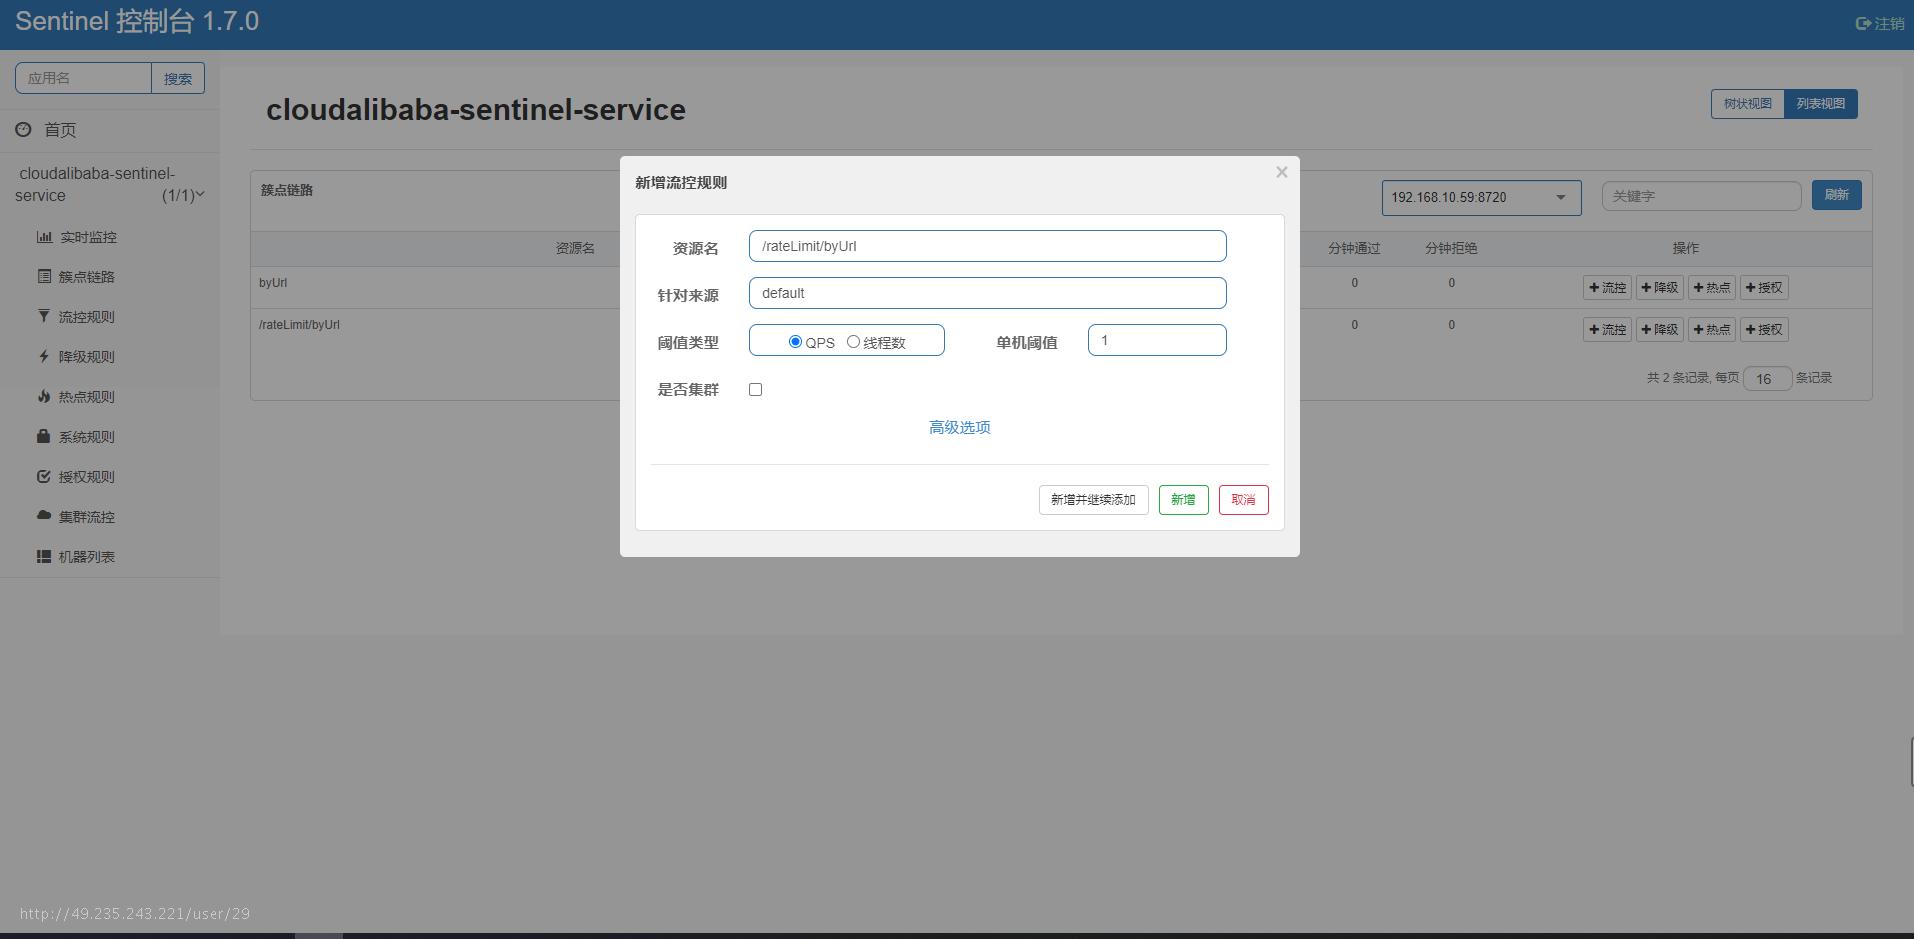This screenshot has height=939, width=1914.
Task: Switch to 列表视图 list view
Action: (x=1820, y=104)
